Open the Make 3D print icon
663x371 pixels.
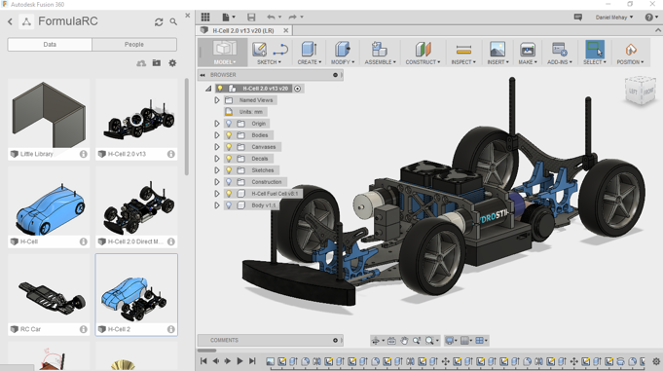[x=527, y=49]
